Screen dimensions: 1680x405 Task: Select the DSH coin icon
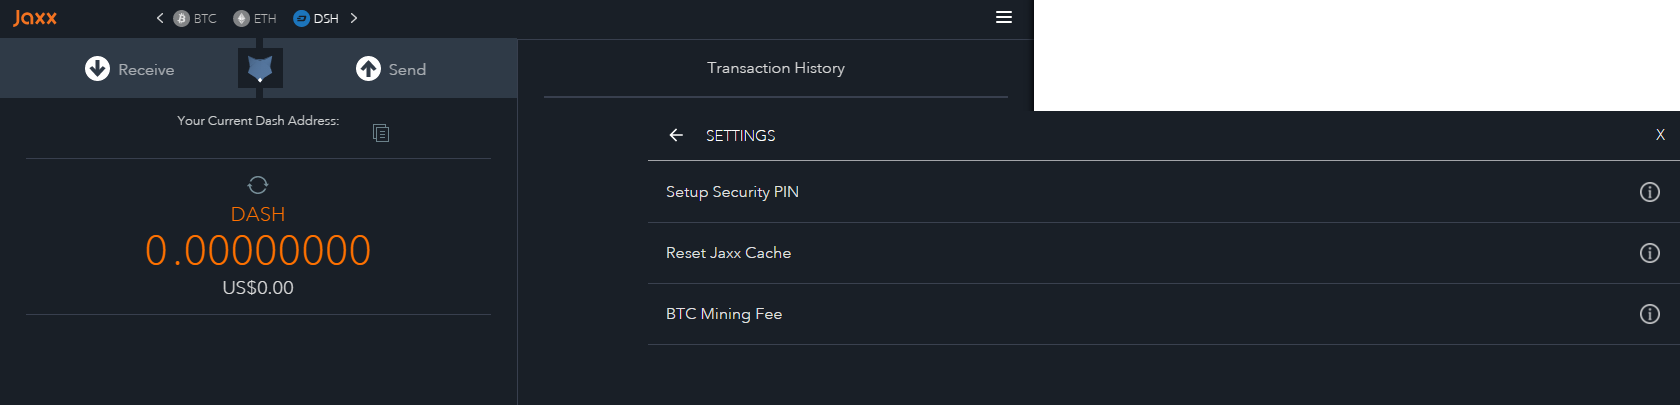click(x=301, y=18)
